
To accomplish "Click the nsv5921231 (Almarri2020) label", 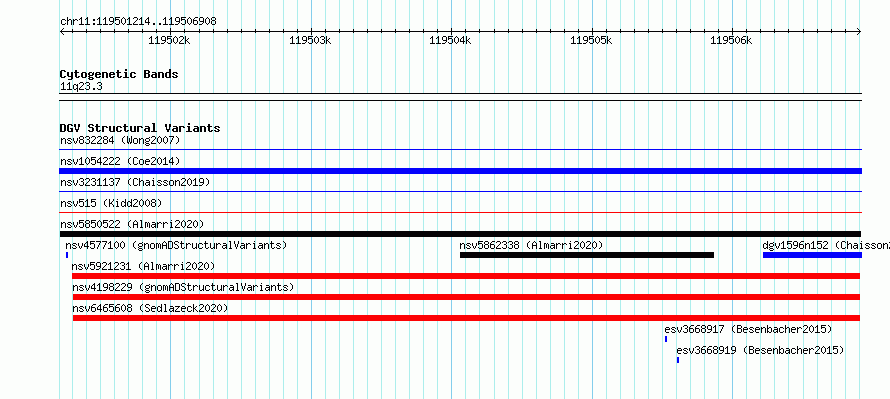I will click(143, 266).
